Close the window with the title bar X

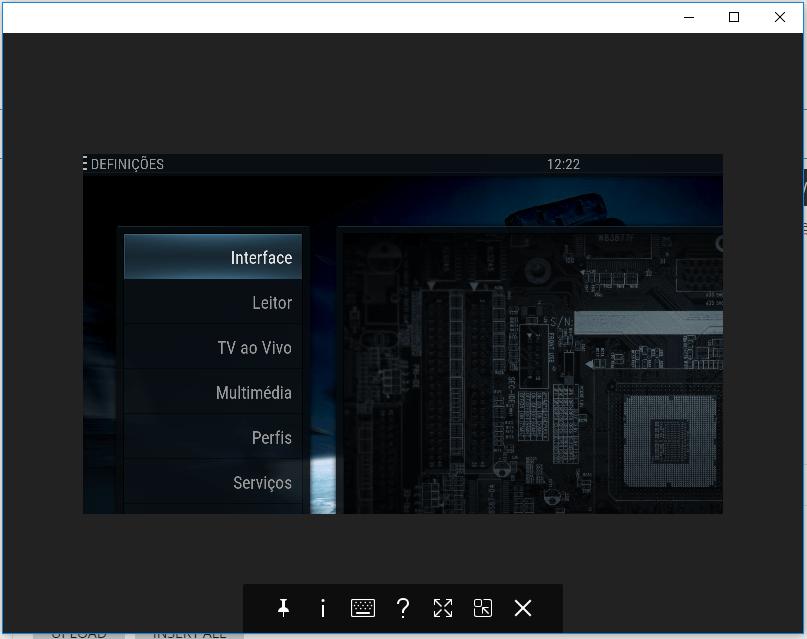tap(780, 17)
